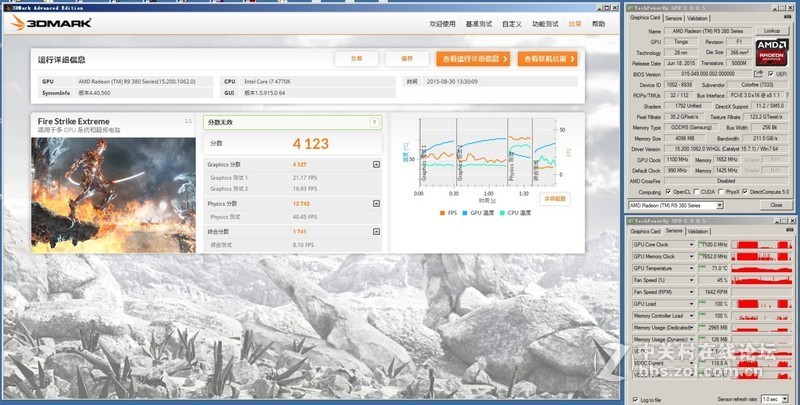Image resolution: width=800 pixels, height=405 pixels.
Task: Click the Graphics score value 4 327
Action: pos(299,164)
